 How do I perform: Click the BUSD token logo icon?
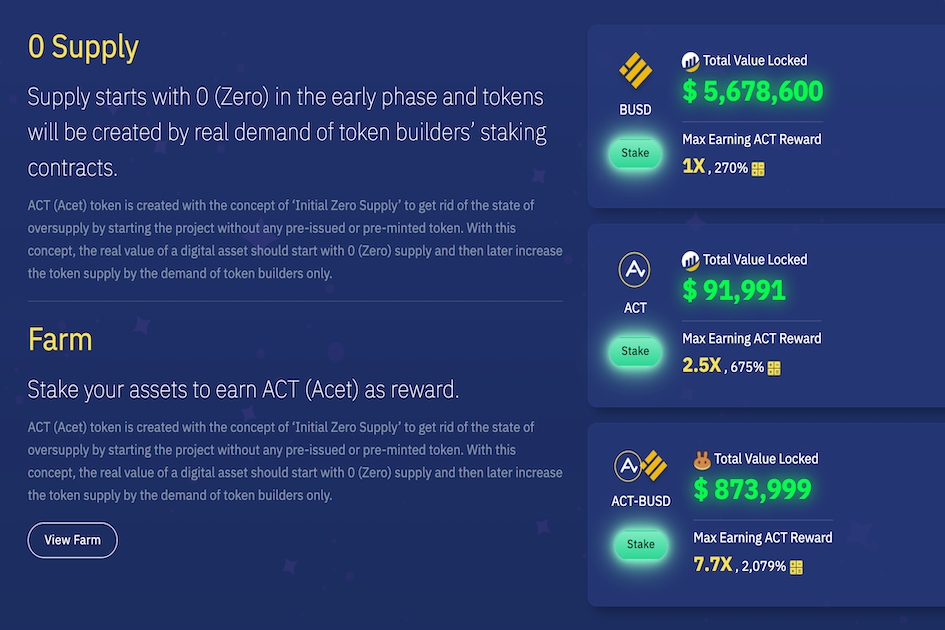(635, 71)
